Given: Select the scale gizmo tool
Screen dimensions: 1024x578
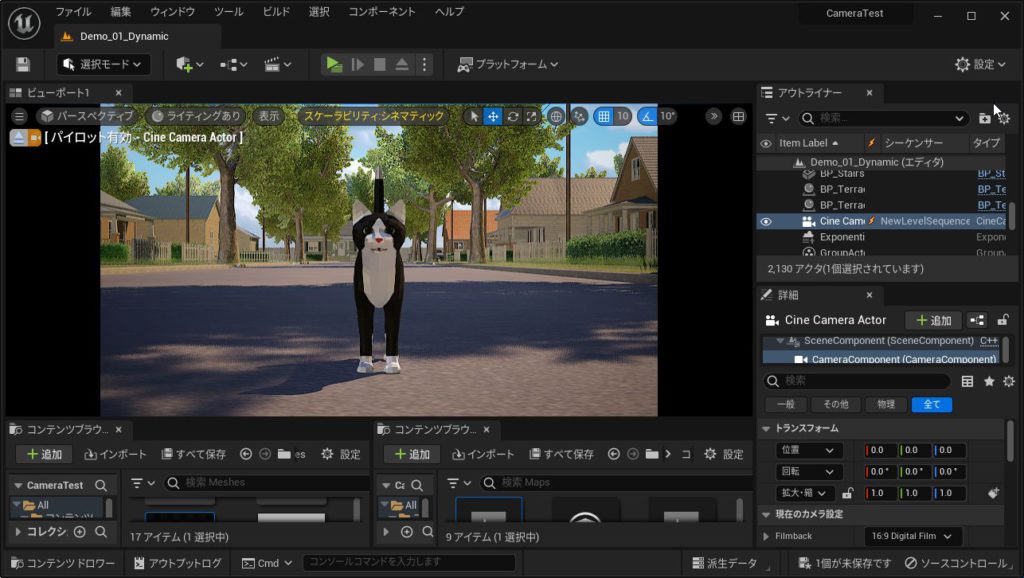Looking at the screenshot, I should [x=532, y=116].
